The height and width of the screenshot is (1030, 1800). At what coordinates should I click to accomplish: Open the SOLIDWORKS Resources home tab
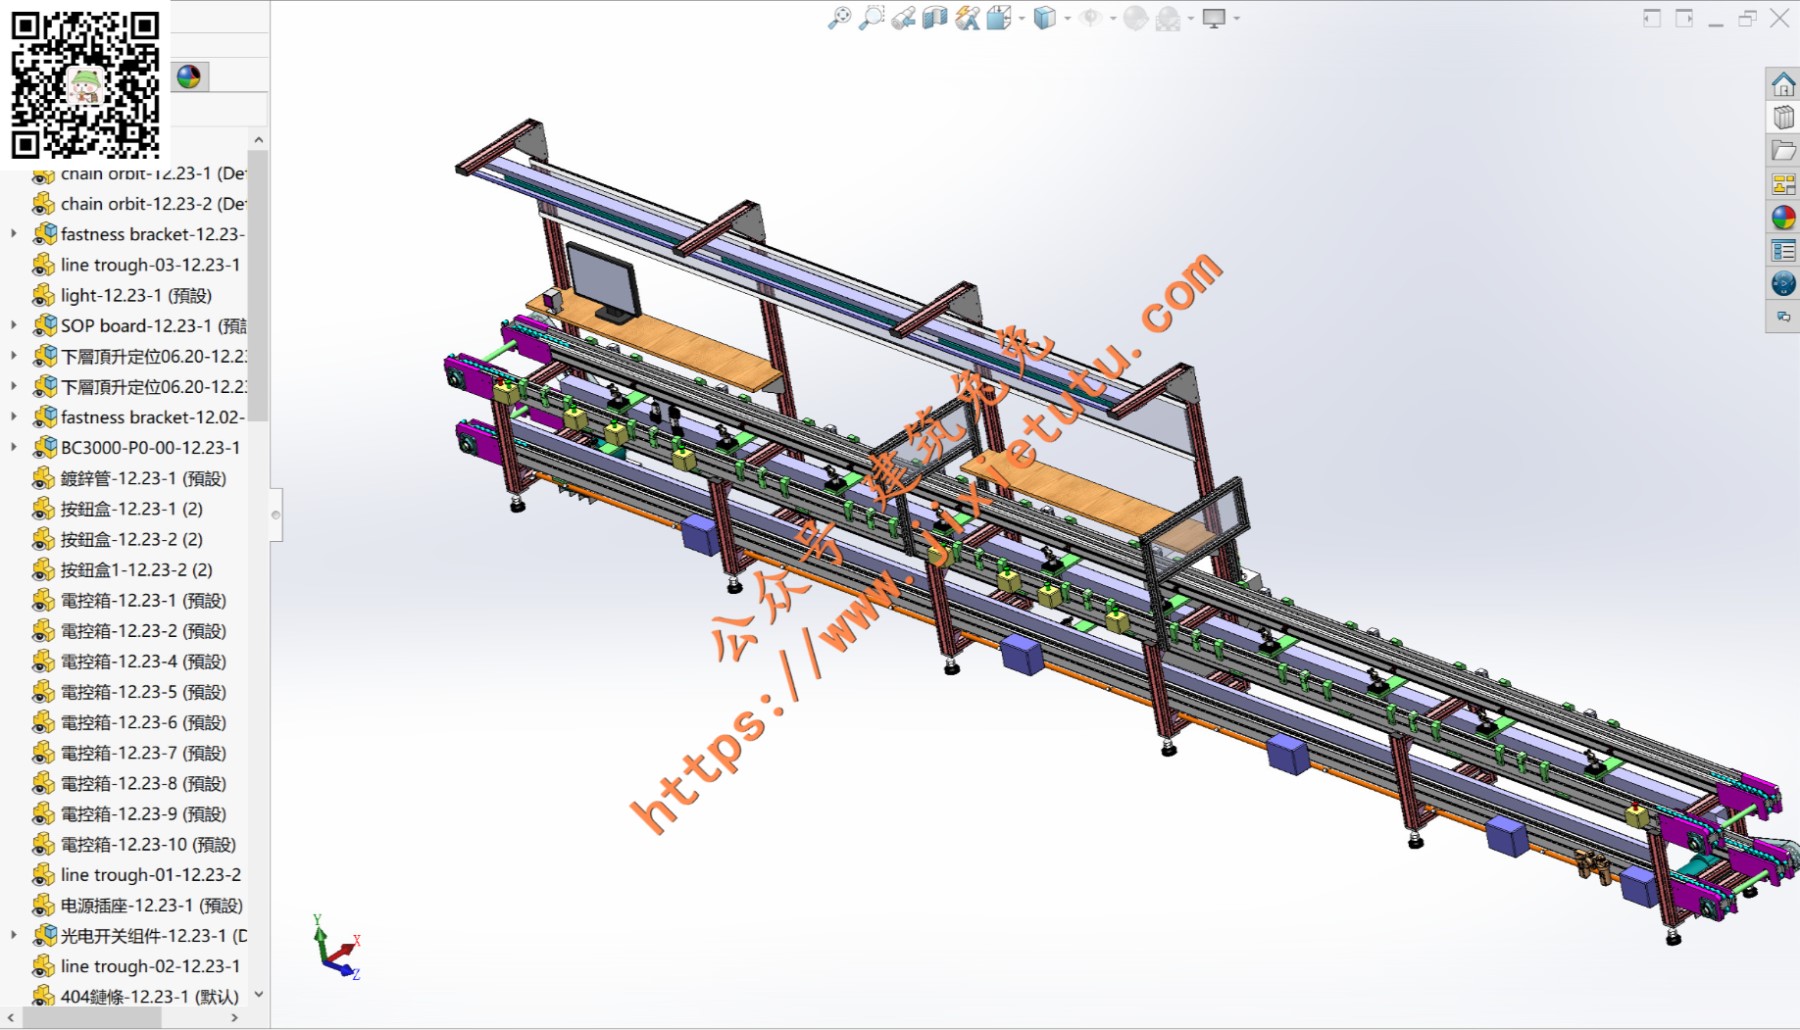1783,85
